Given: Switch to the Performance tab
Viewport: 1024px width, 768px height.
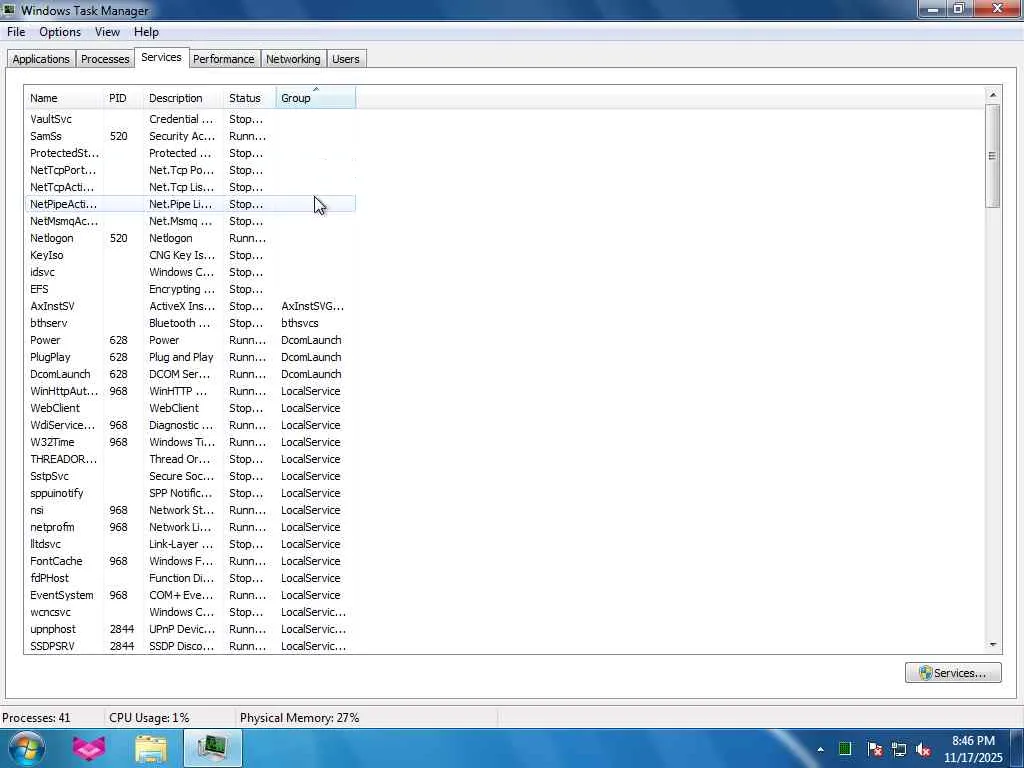Looking at the screenshot, I should tap(223, 59).
